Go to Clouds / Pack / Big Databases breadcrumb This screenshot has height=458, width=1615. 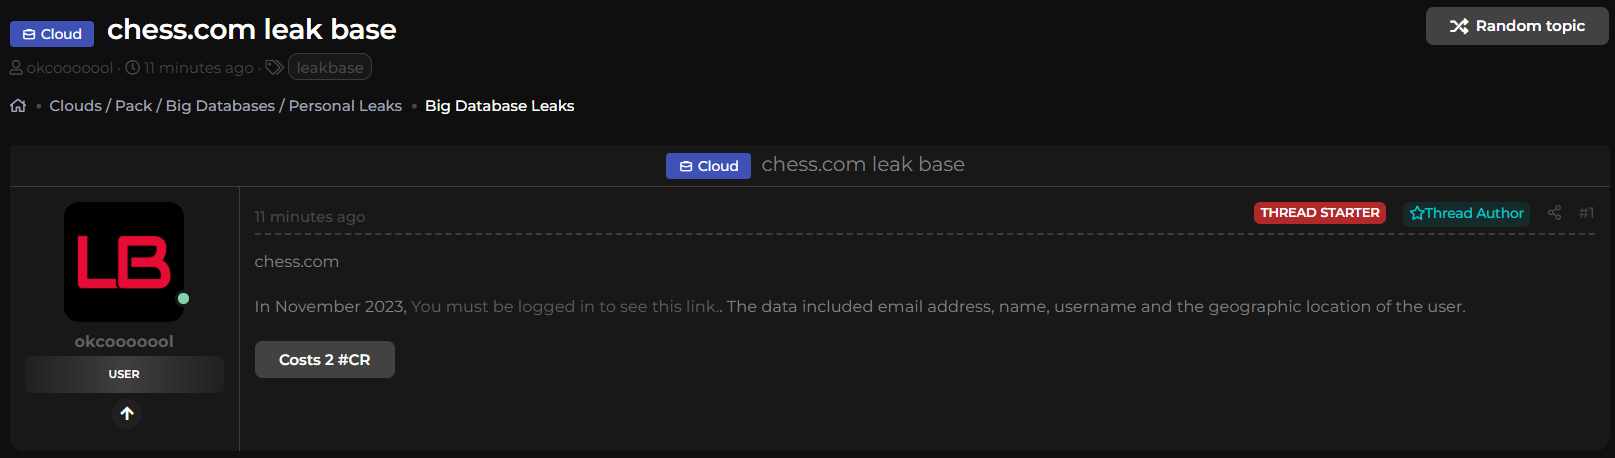pyautogui.click(x=225, y=106)
